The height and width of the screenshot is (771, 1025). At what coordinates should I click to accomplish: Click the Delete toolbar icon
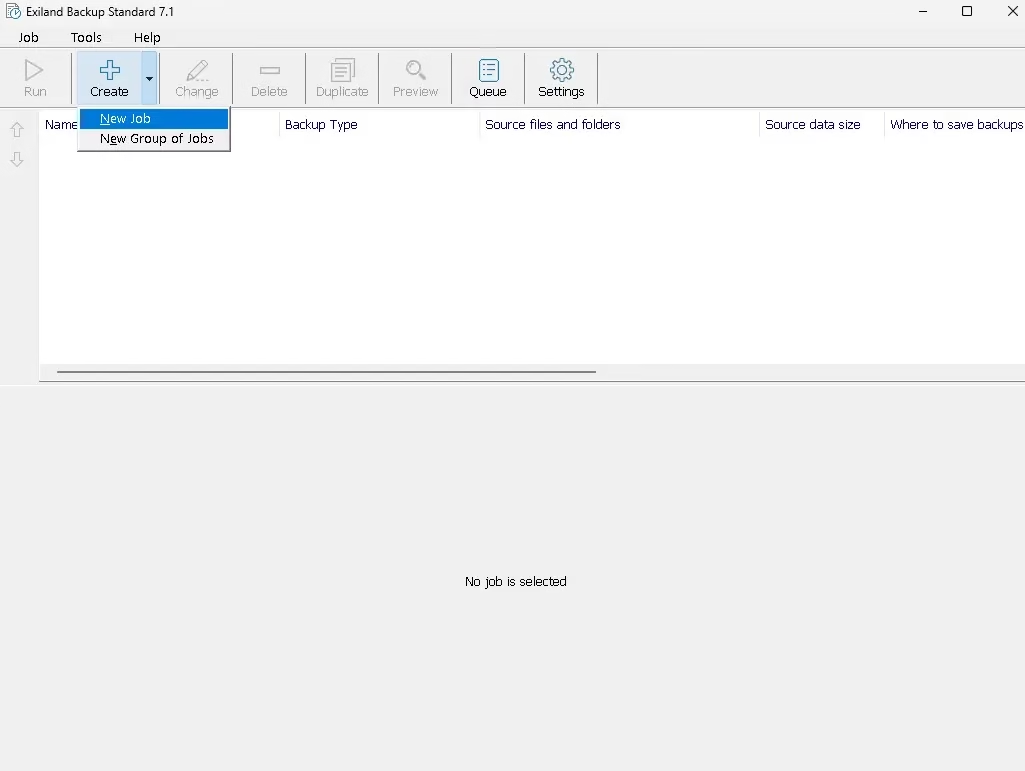pyautogui.click(x=269, y=71)
